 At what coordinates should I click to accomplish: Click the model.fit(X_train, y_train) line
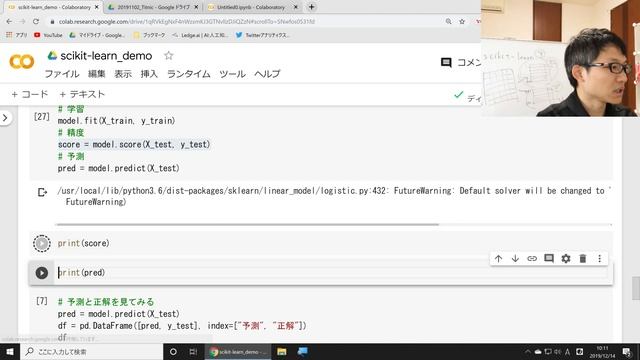click(116, 121)
